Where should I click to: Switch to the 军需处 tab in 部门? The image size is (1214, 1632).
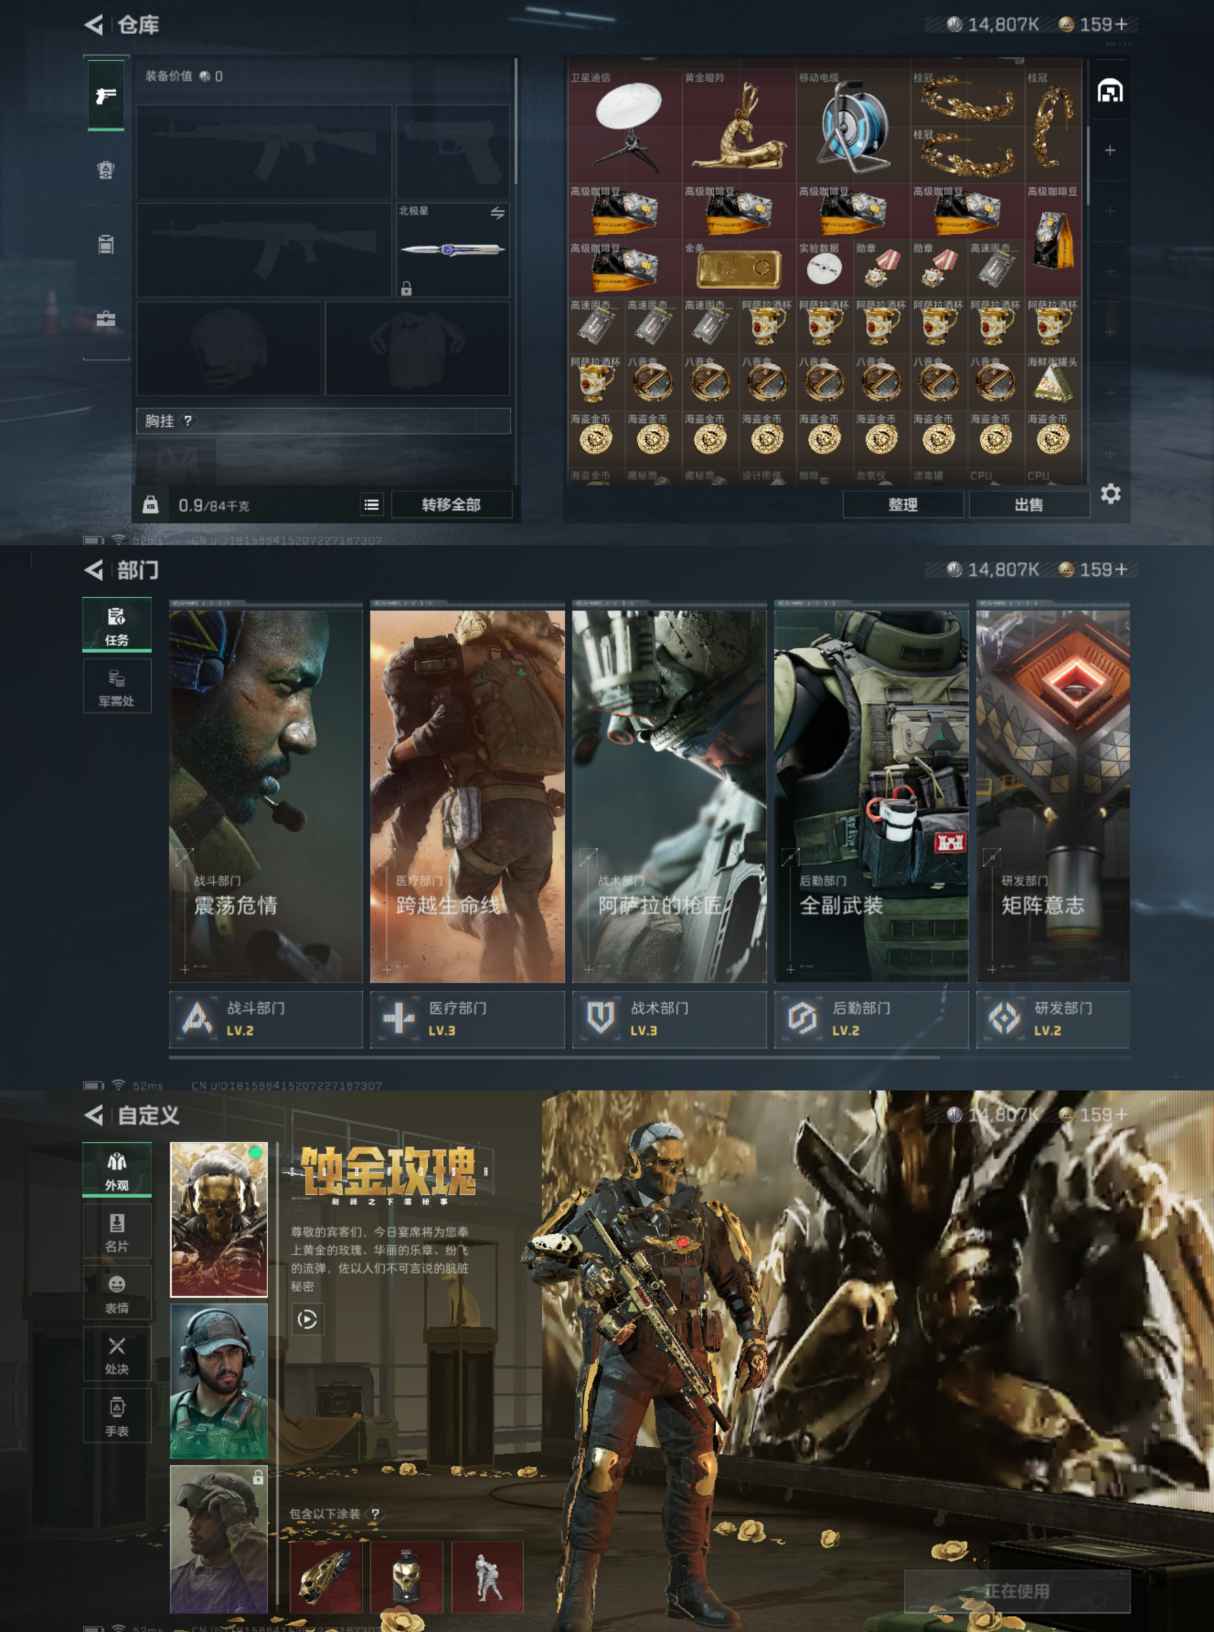(x=117, y=686)
